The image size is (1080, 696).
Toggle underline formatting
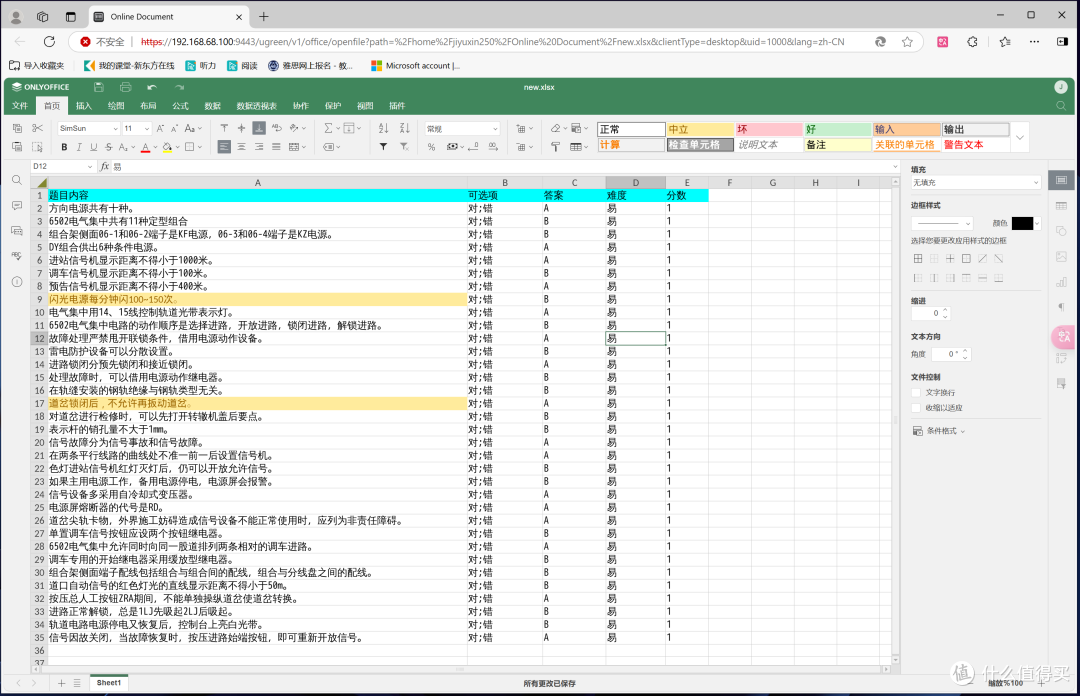coord(94,147)
